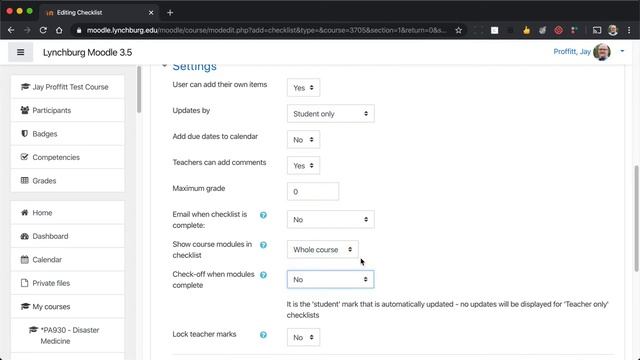Open Calendar in the sidebar

coord(67,260)
